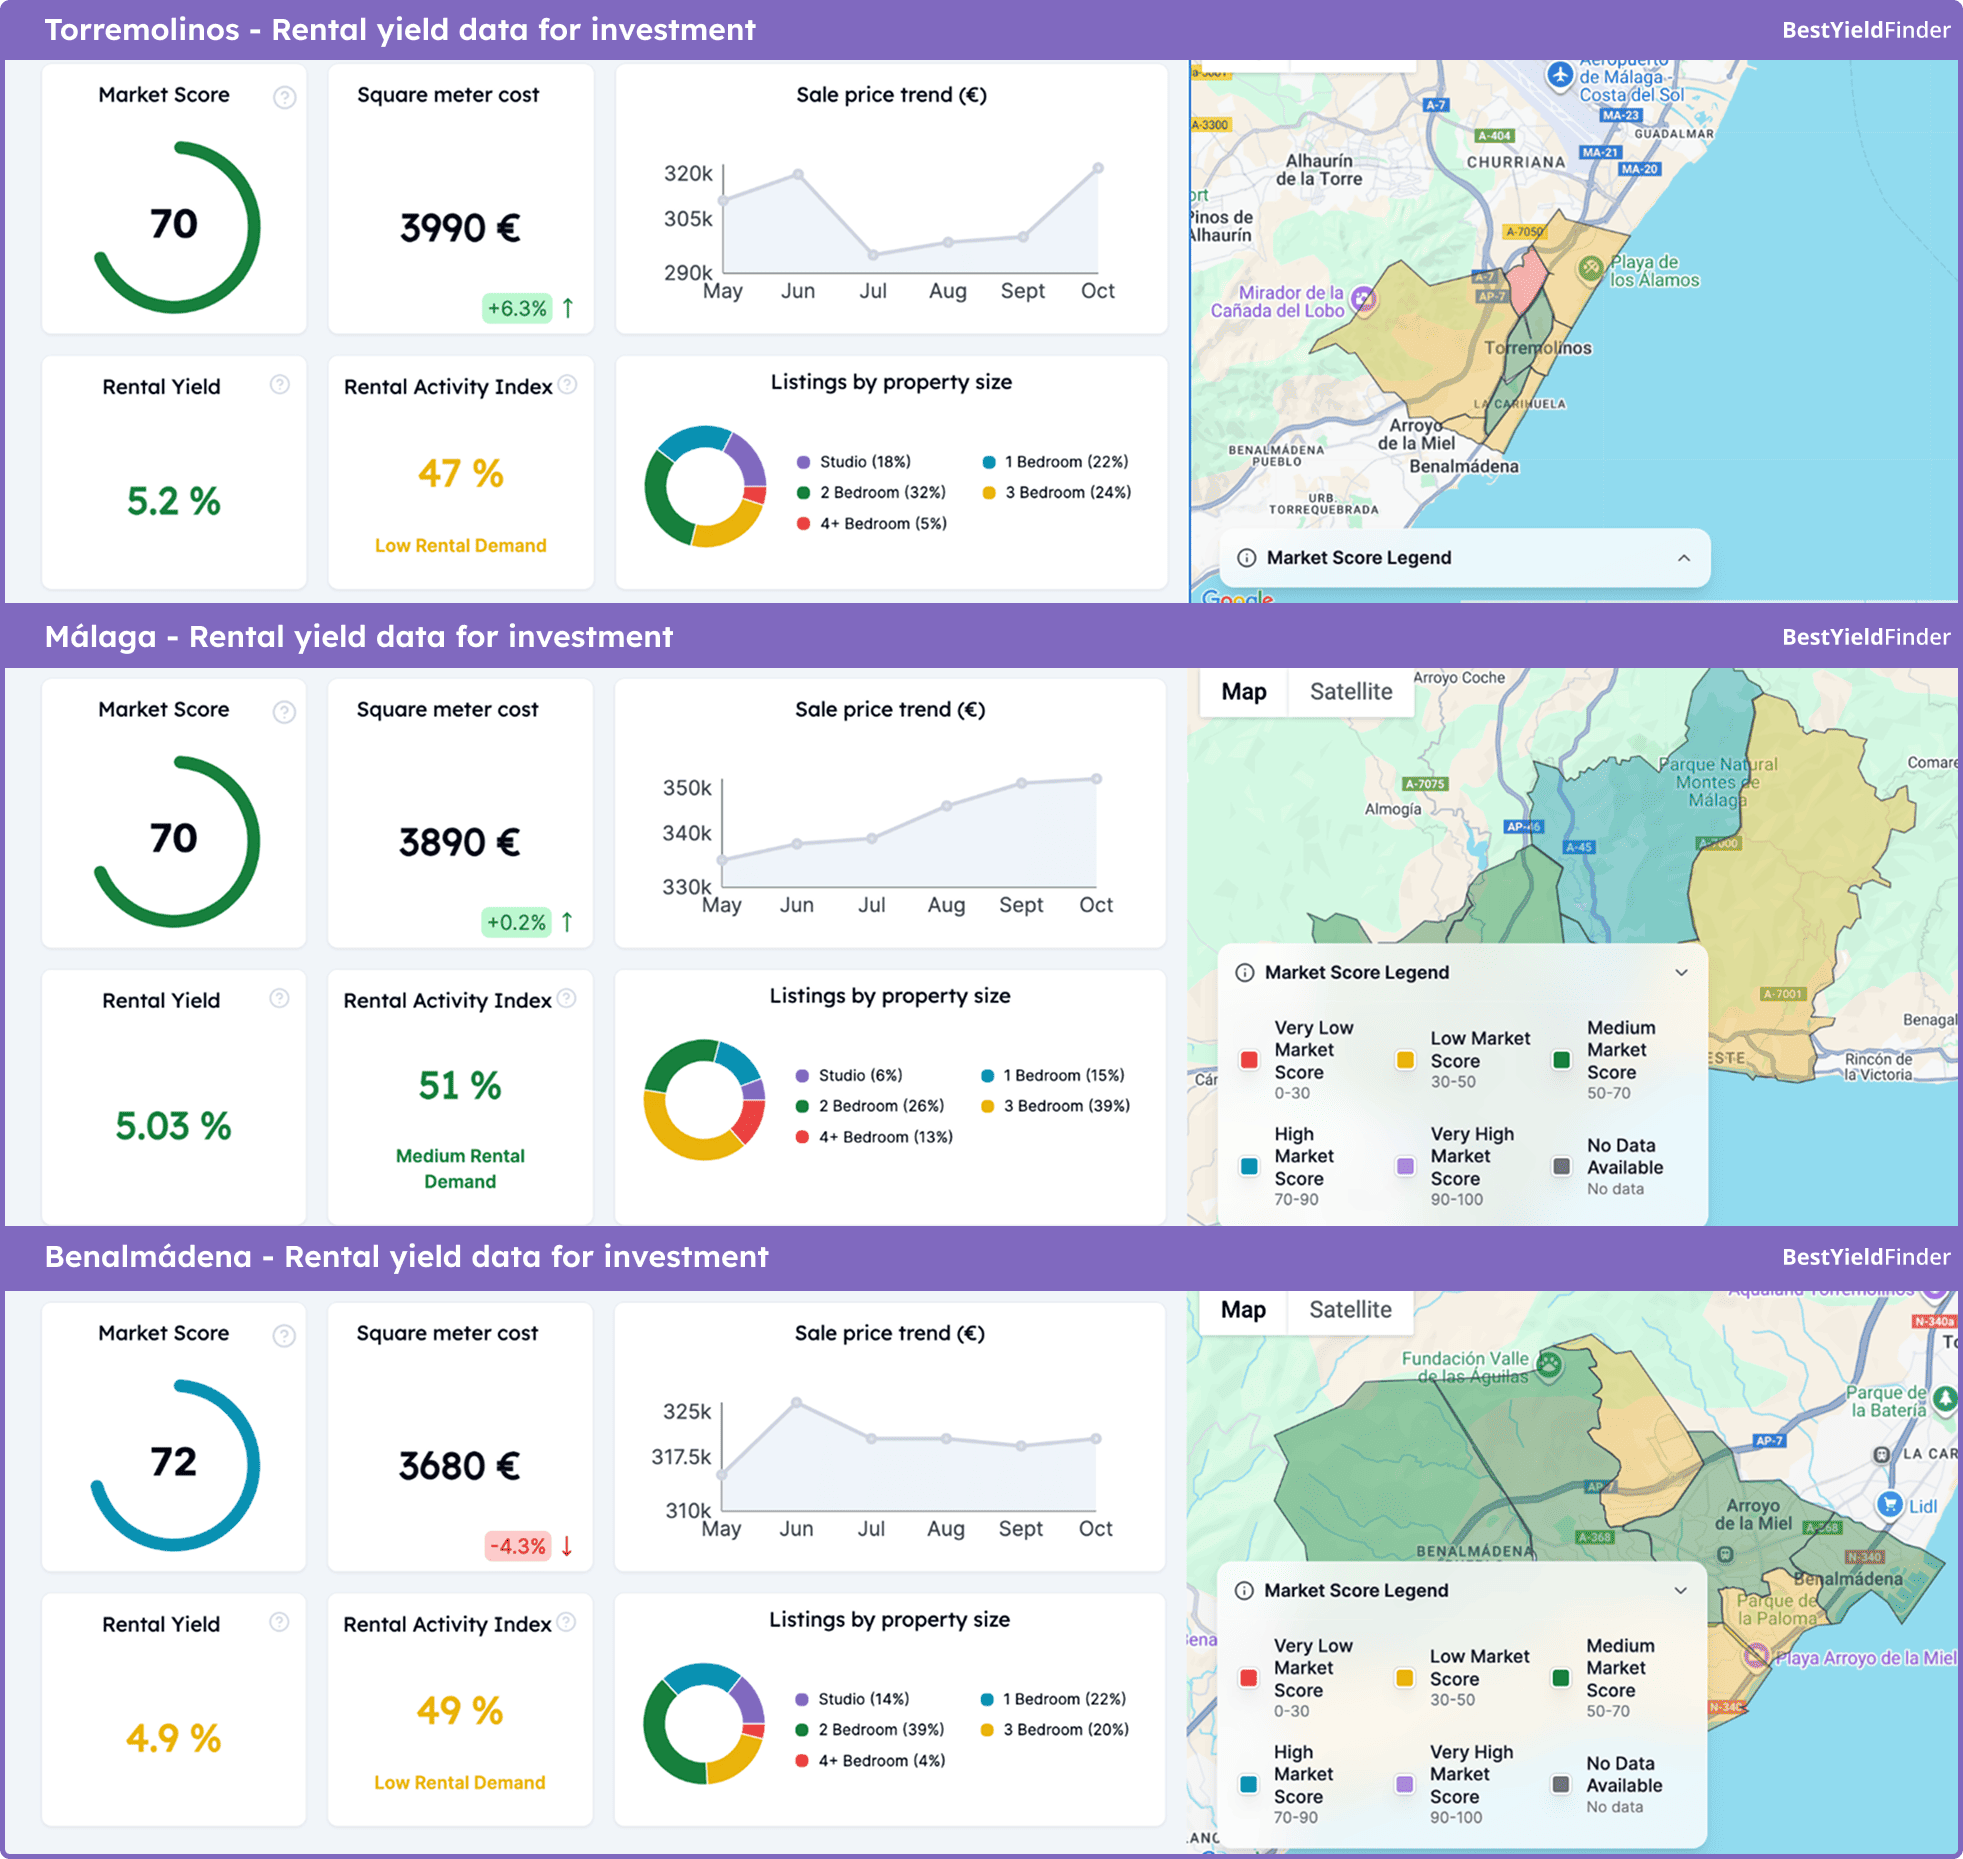Click Parque de la Batería marker

point(1944,1399)
